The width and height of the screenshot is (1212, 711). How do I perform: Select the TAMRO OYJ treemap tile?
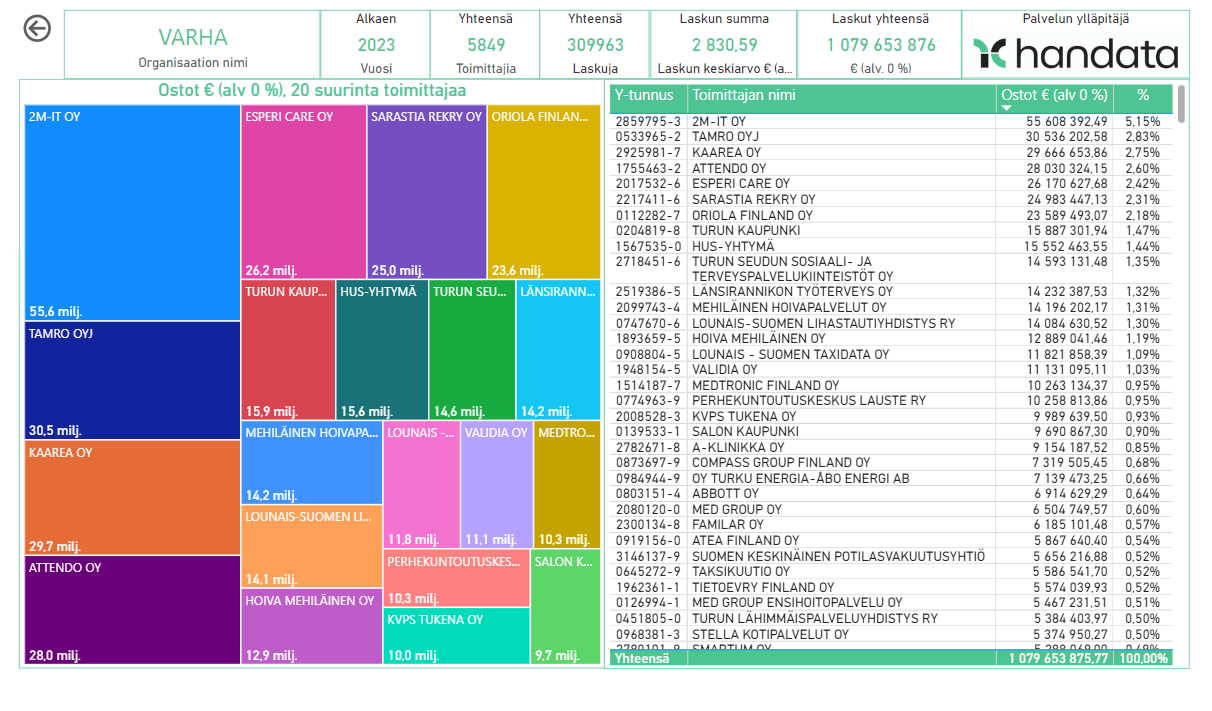tap(132, 381)
